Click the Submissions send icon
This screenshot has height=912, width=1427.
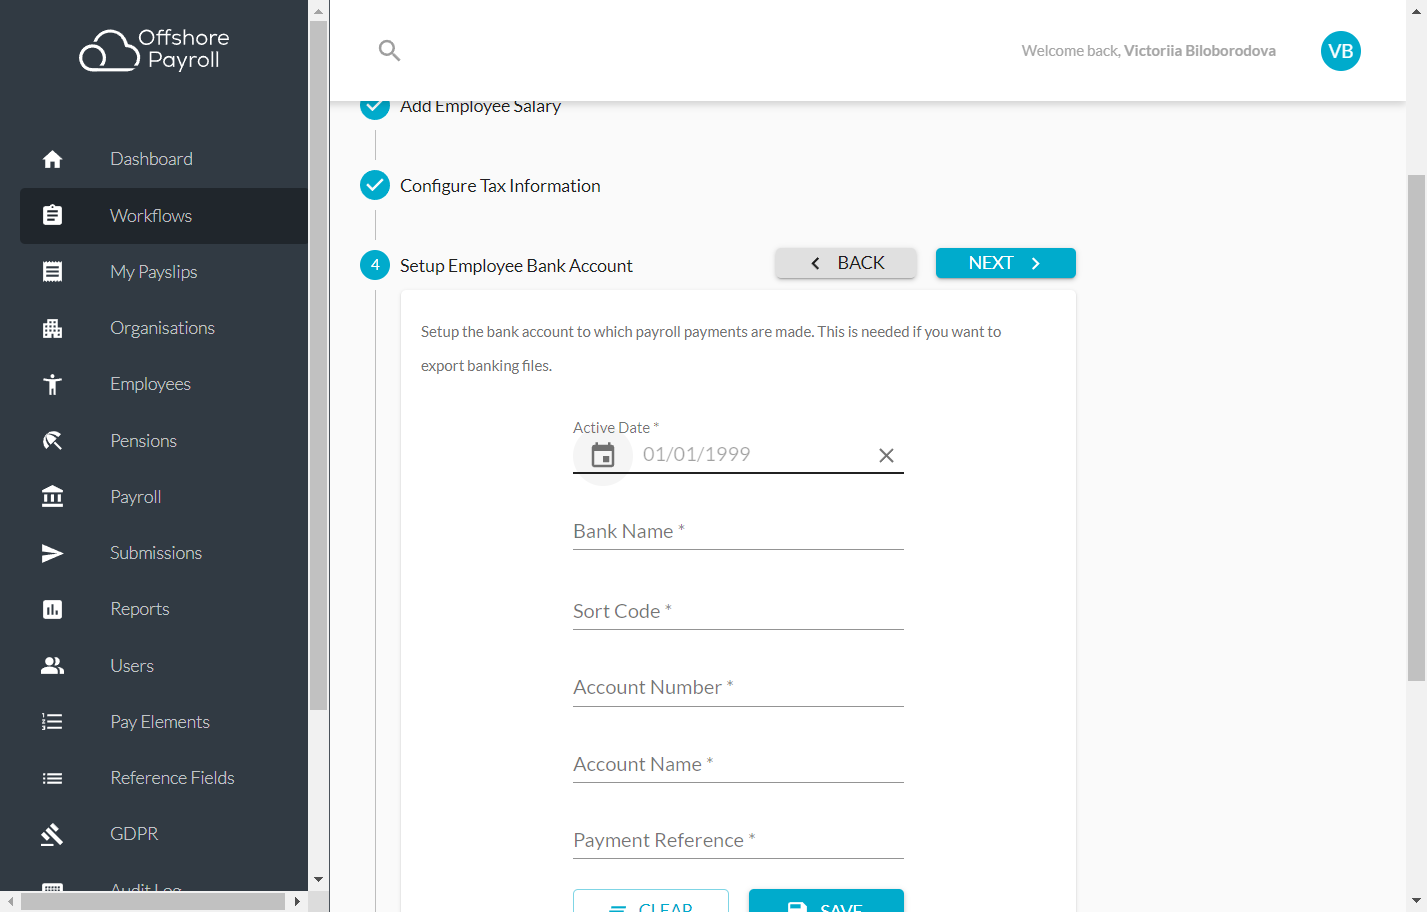coord(52,553)
